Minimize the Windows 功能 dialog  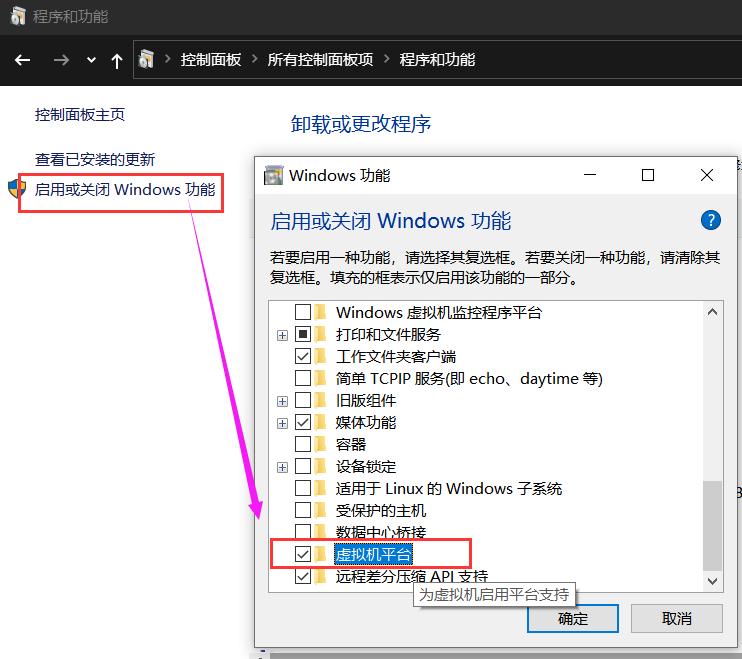(590, 175)
